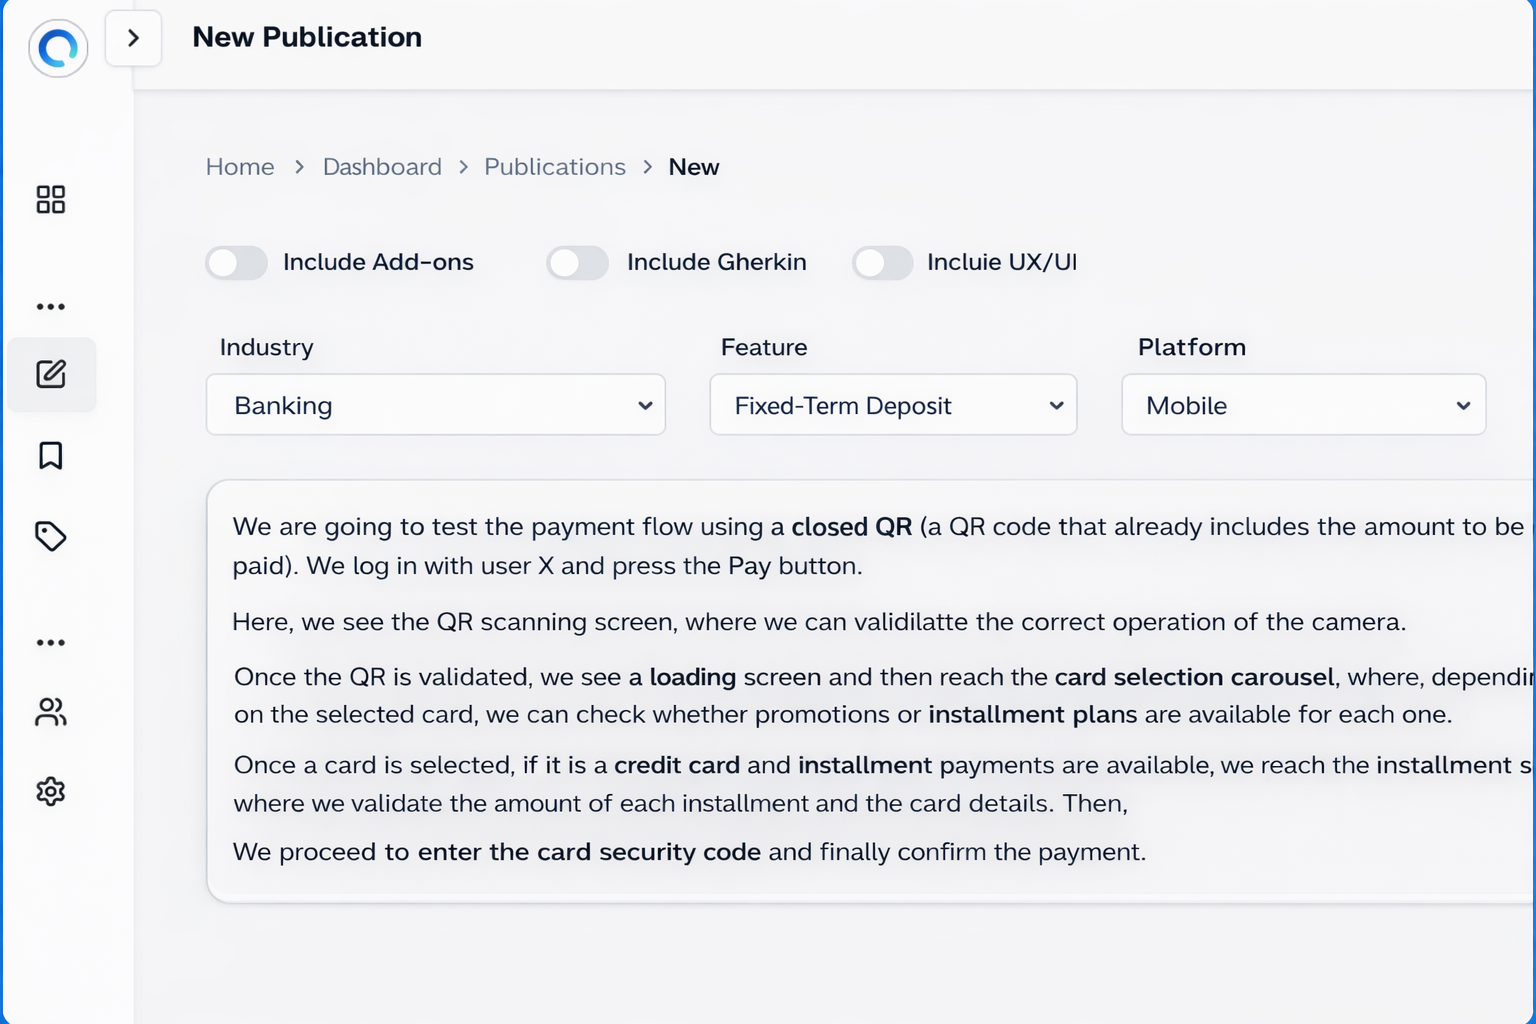Select the edit/compose pencil icon in sidebar

[x=51, y=374]
